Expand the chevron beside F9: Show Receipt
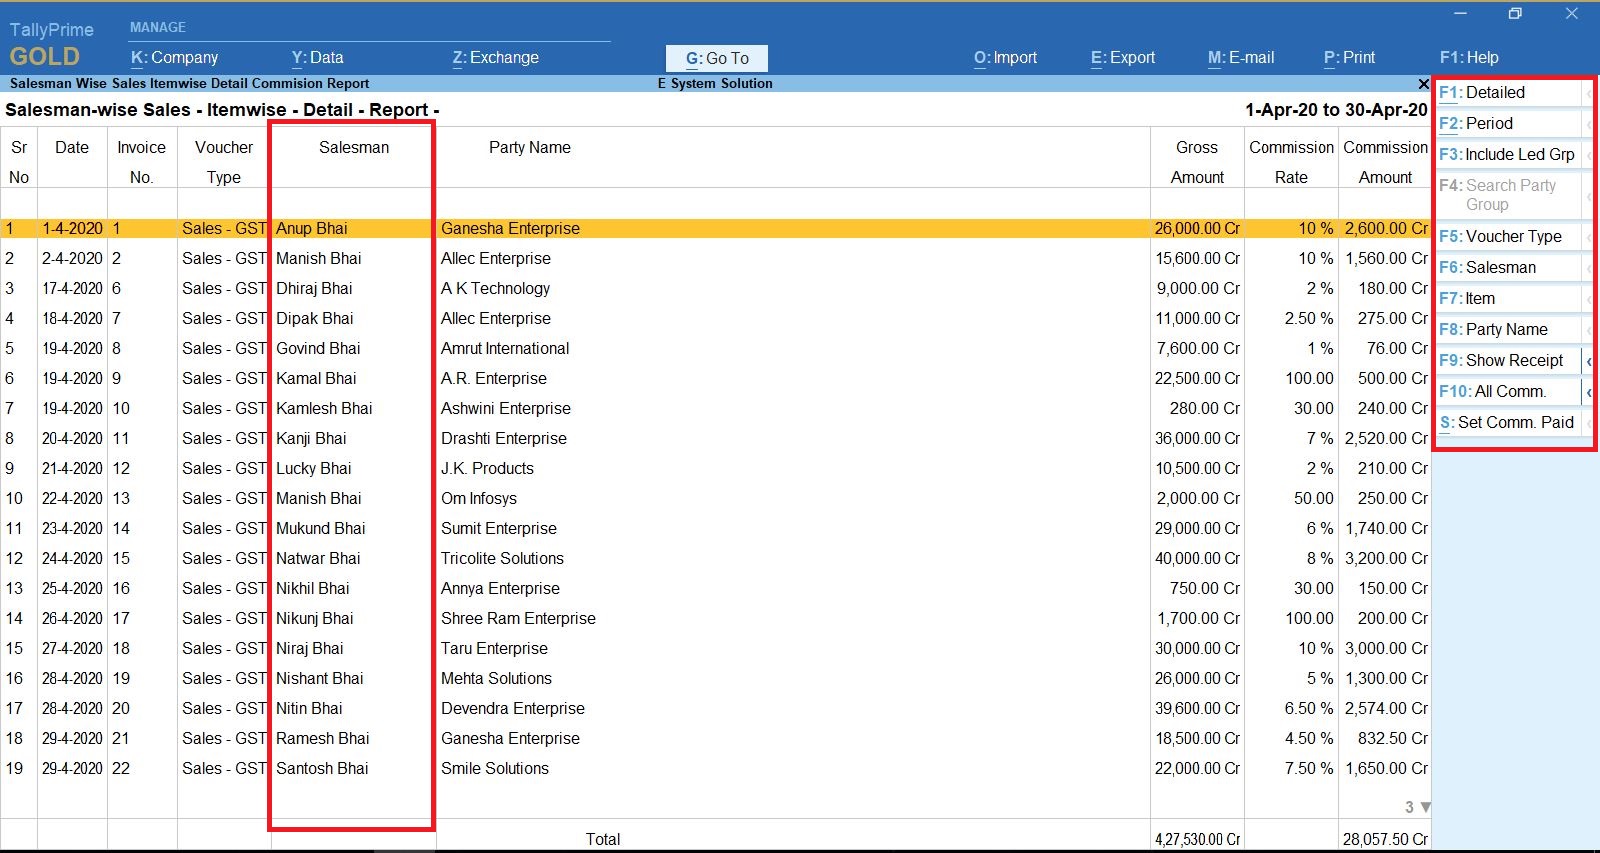Viewport: 1600px width, 853px height. point(1588,361)
